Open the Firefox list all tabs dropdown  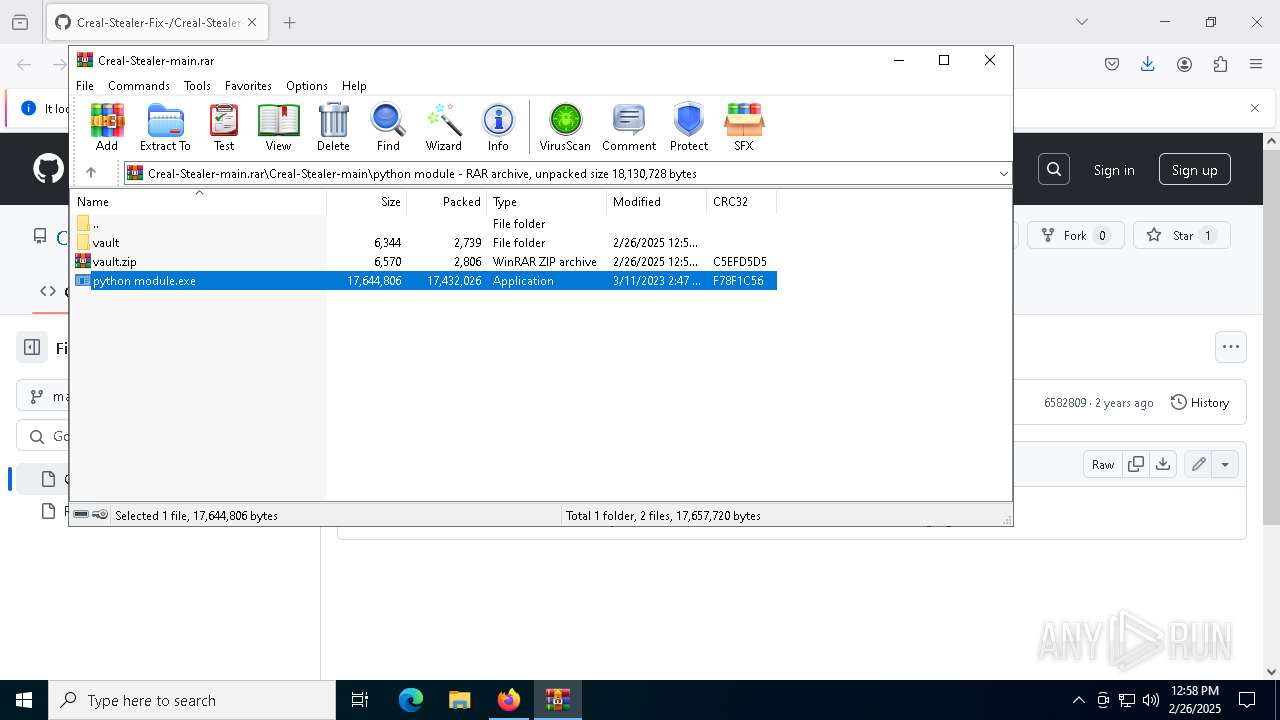coord(1082,22)
